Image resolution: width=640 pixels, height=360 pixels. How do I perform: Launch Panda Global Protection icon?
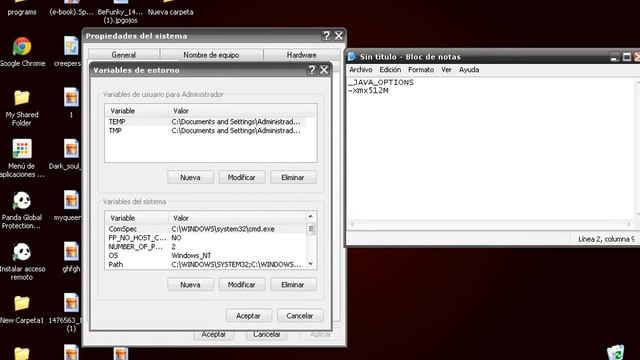22,200
